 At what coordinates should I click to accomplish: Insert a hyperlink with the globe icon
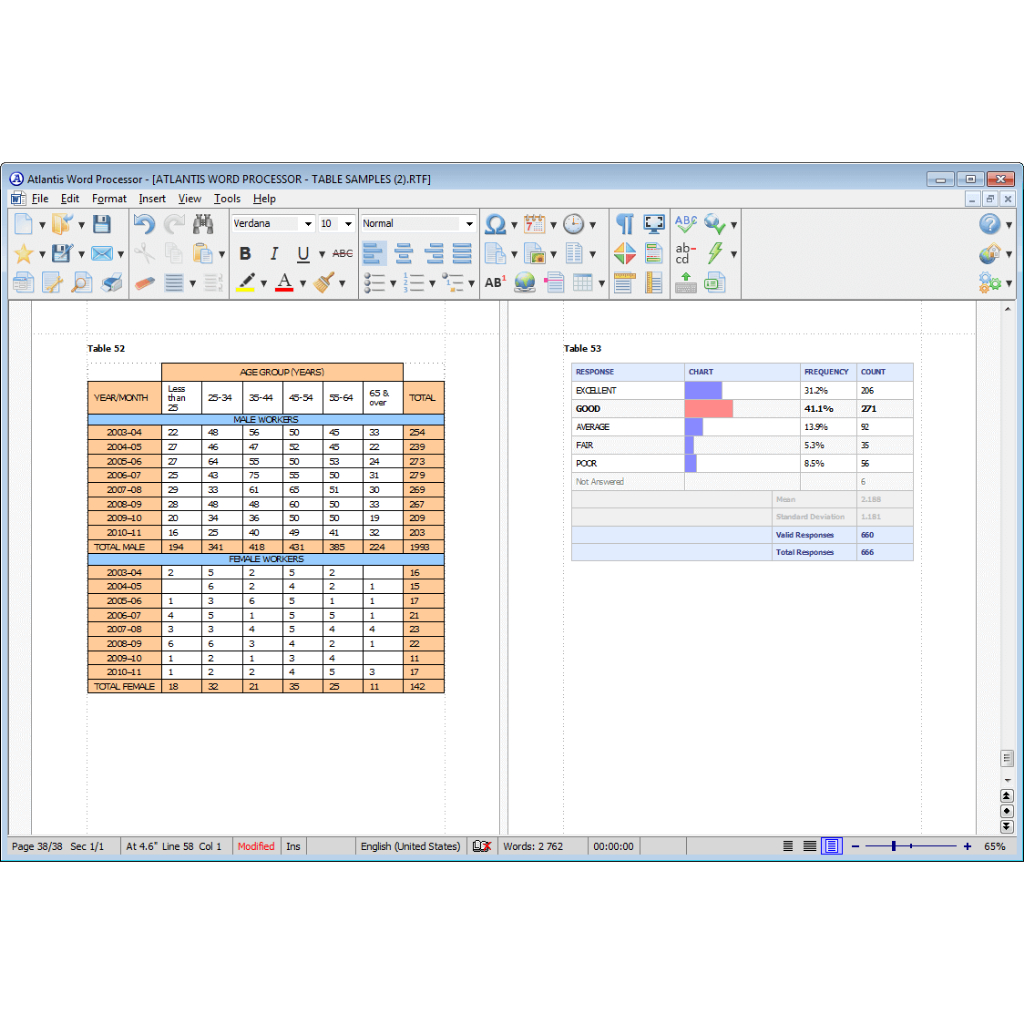point(525,283)
